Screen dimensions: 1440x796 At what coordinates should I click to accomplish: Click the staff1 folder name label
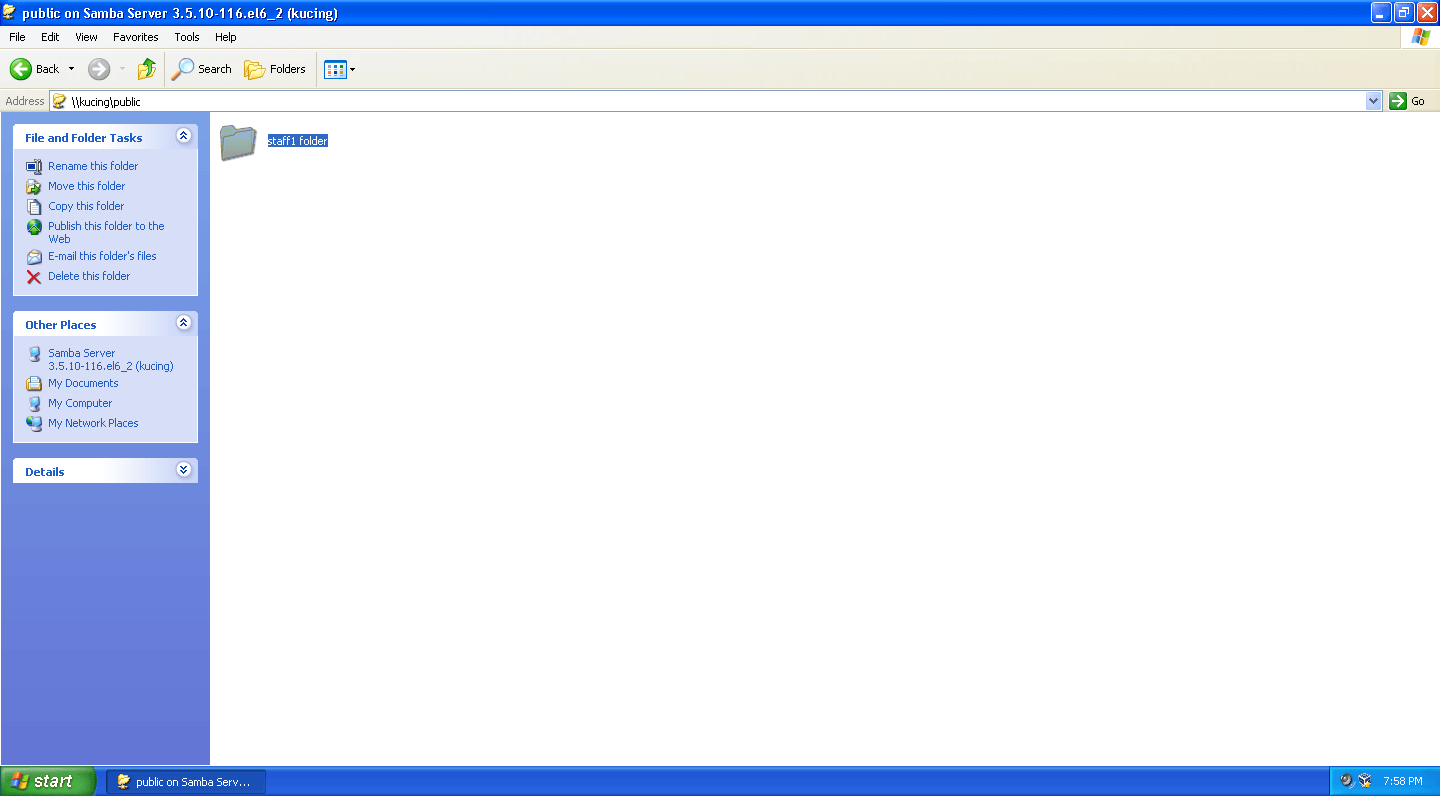pos(298,141)
